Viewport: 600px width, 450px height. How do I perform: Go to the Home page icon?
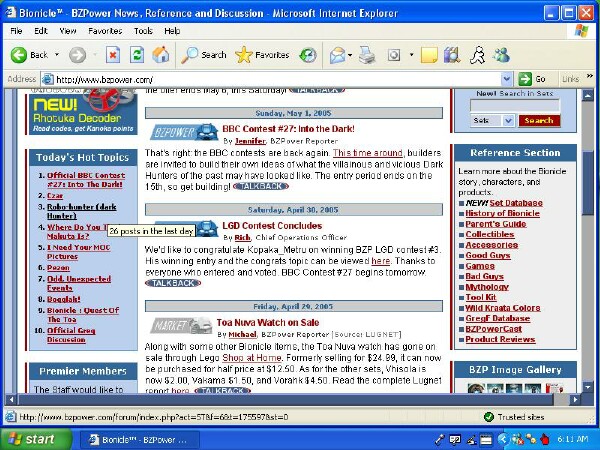tap(161, 55)
